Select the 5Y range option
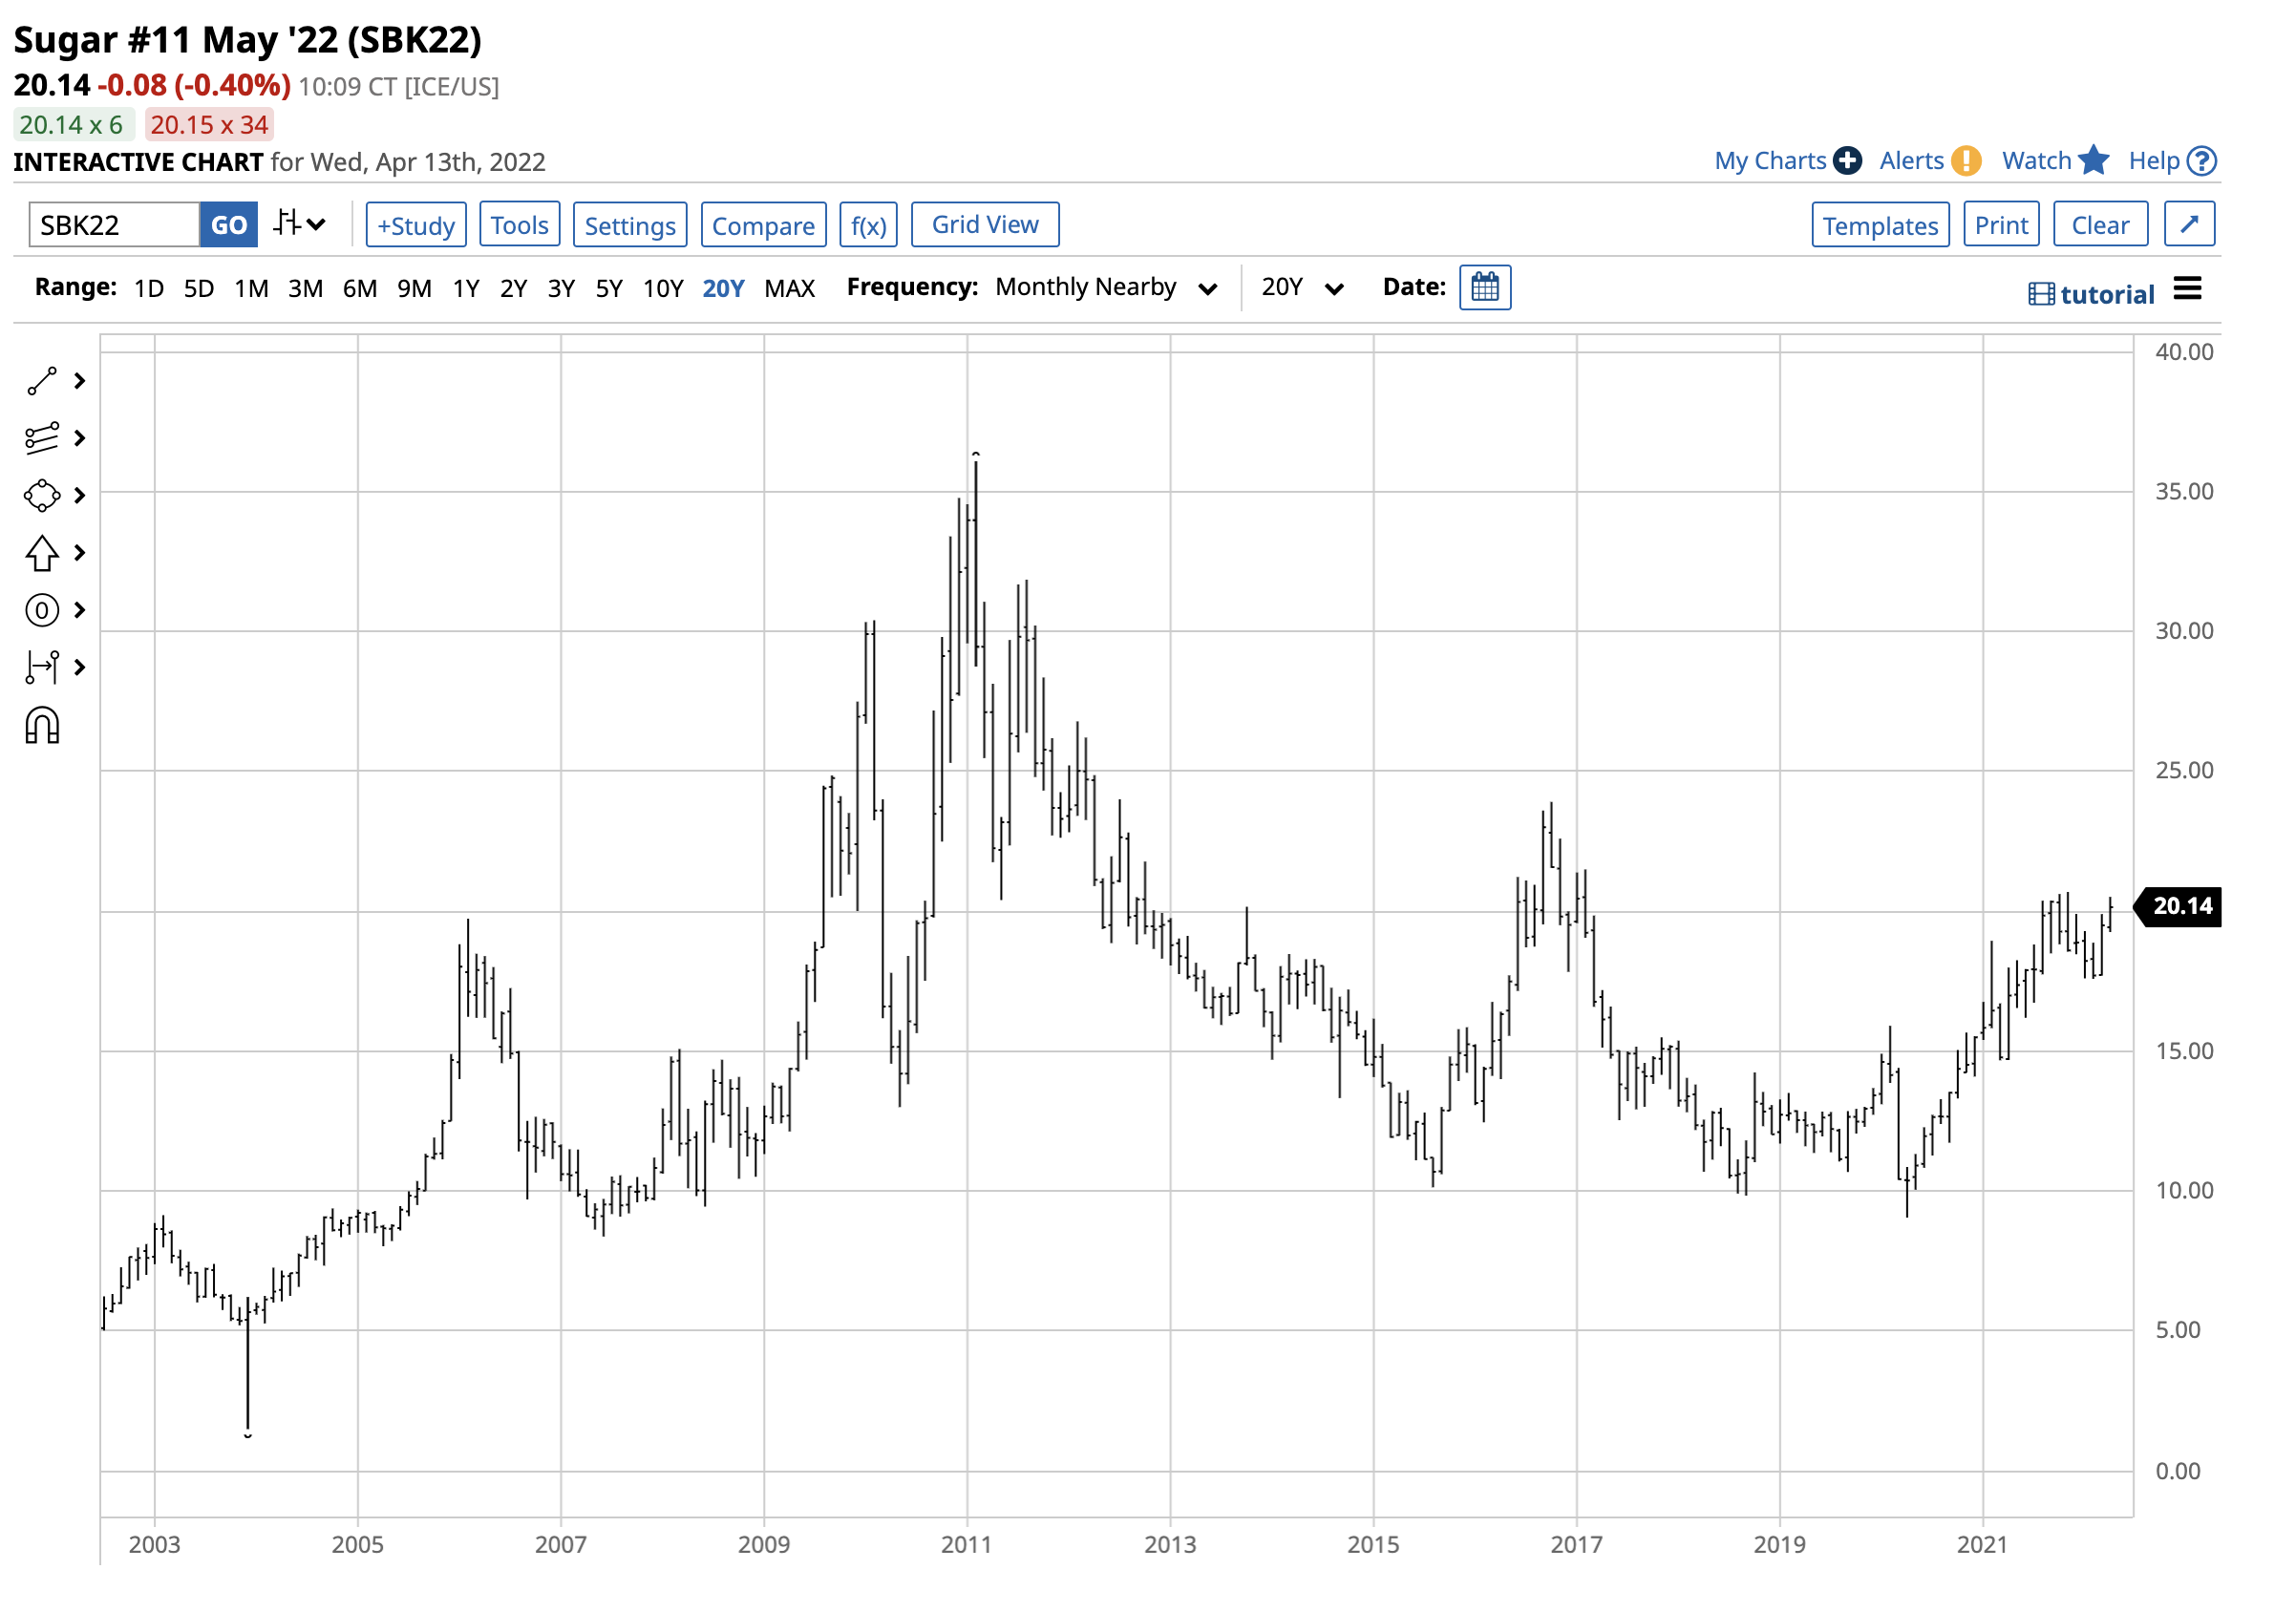 tap(609, 289)
